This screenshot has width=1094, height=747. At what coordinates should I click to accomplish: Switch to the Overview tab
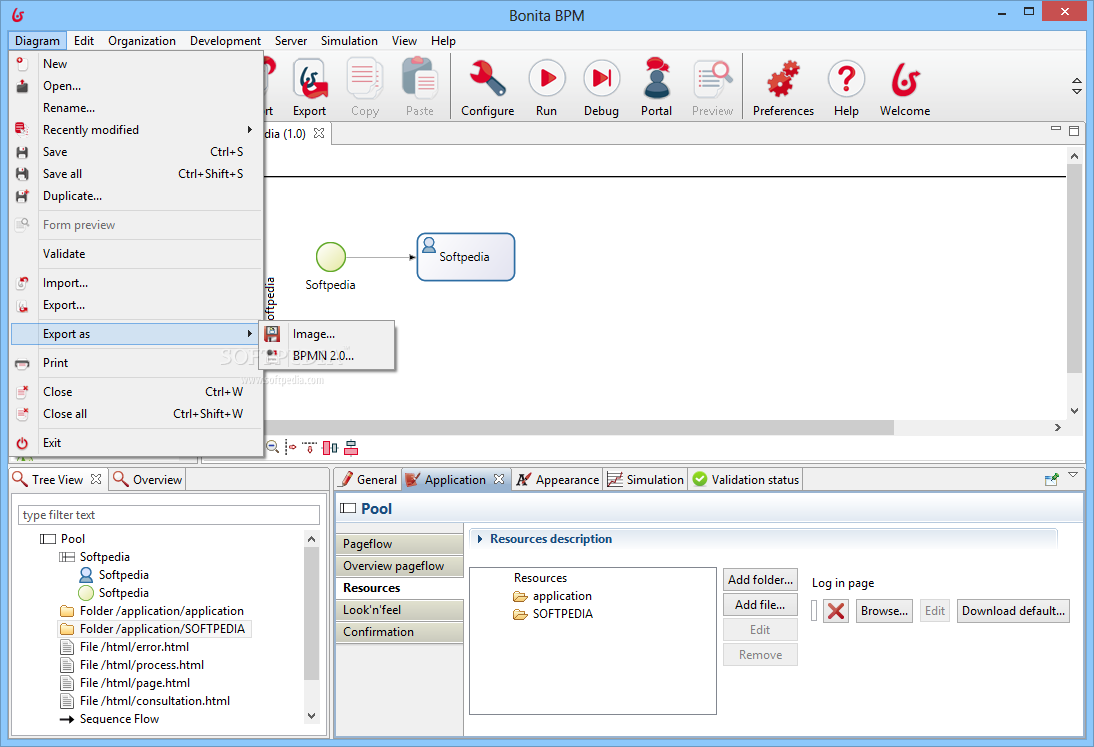148,479
